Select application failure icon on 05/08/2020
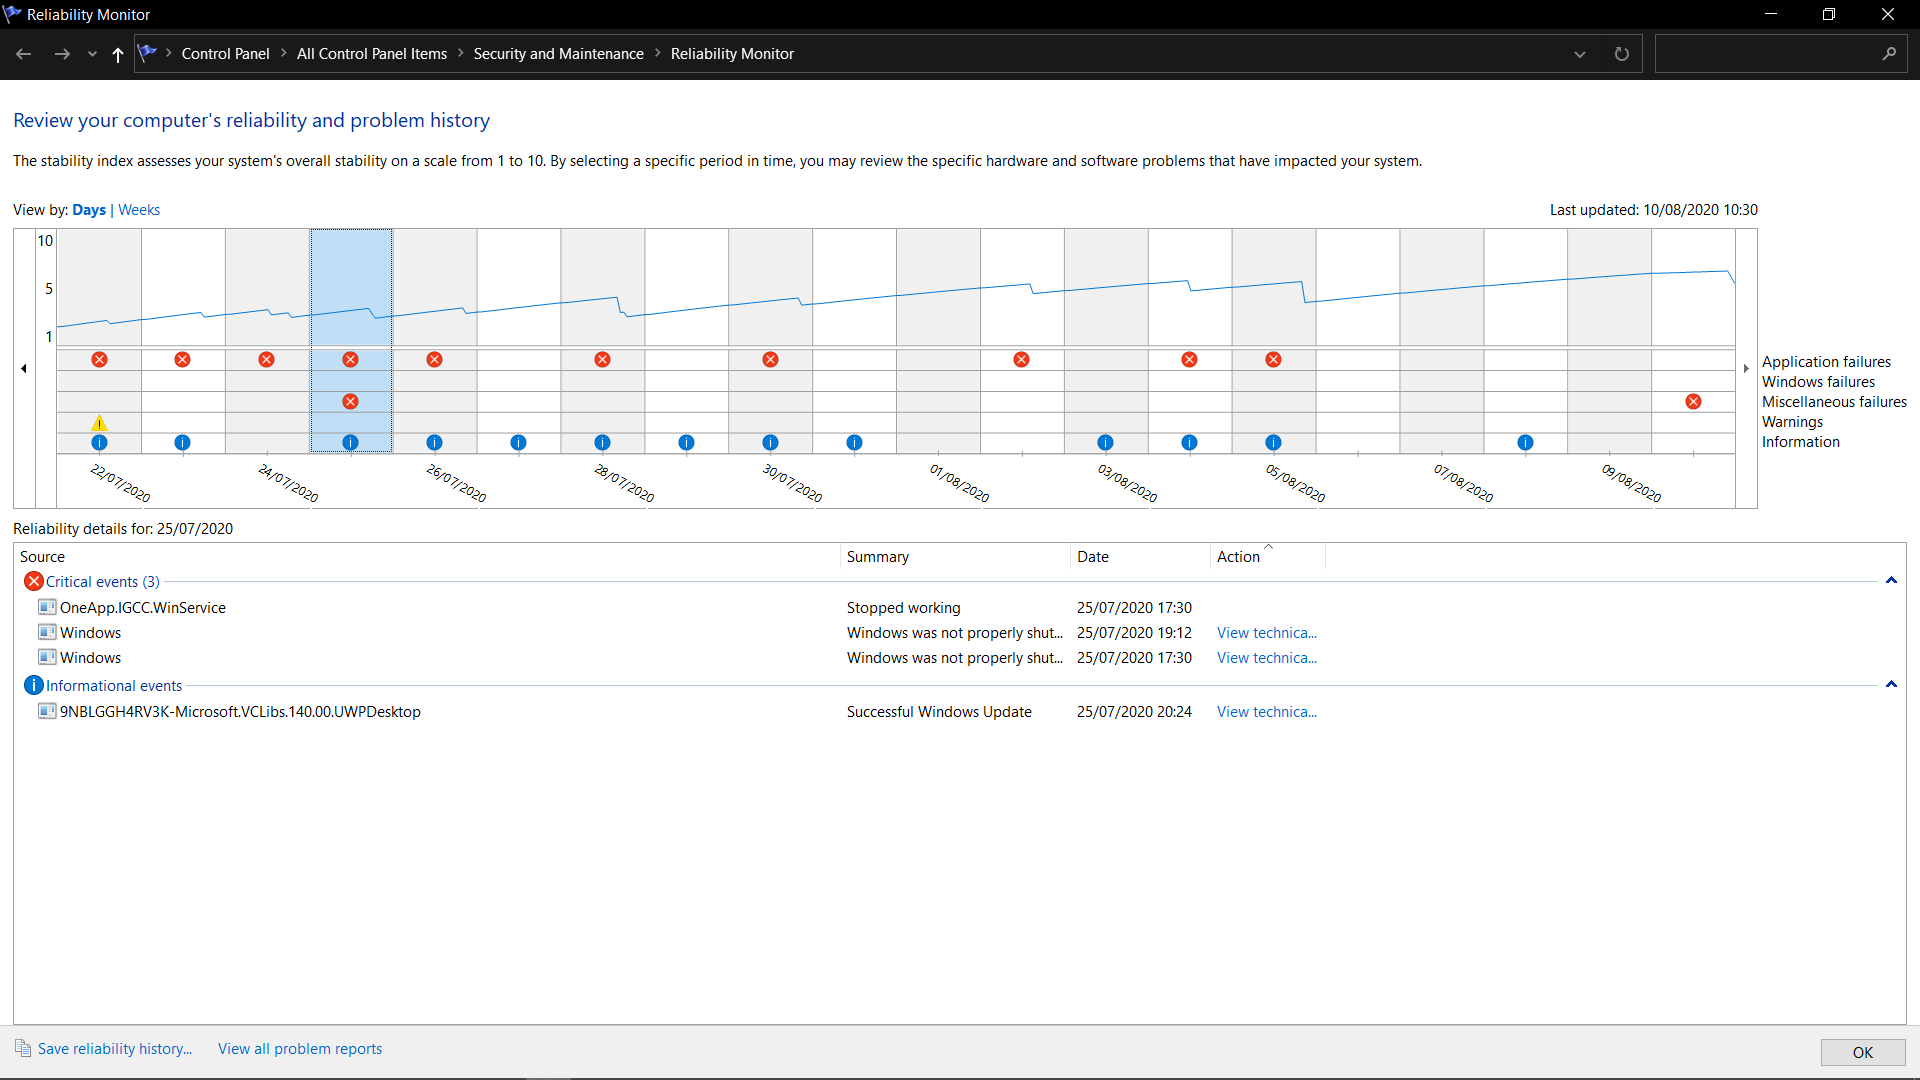Screen dimensions: 1920x1080 click(1273, 359)
